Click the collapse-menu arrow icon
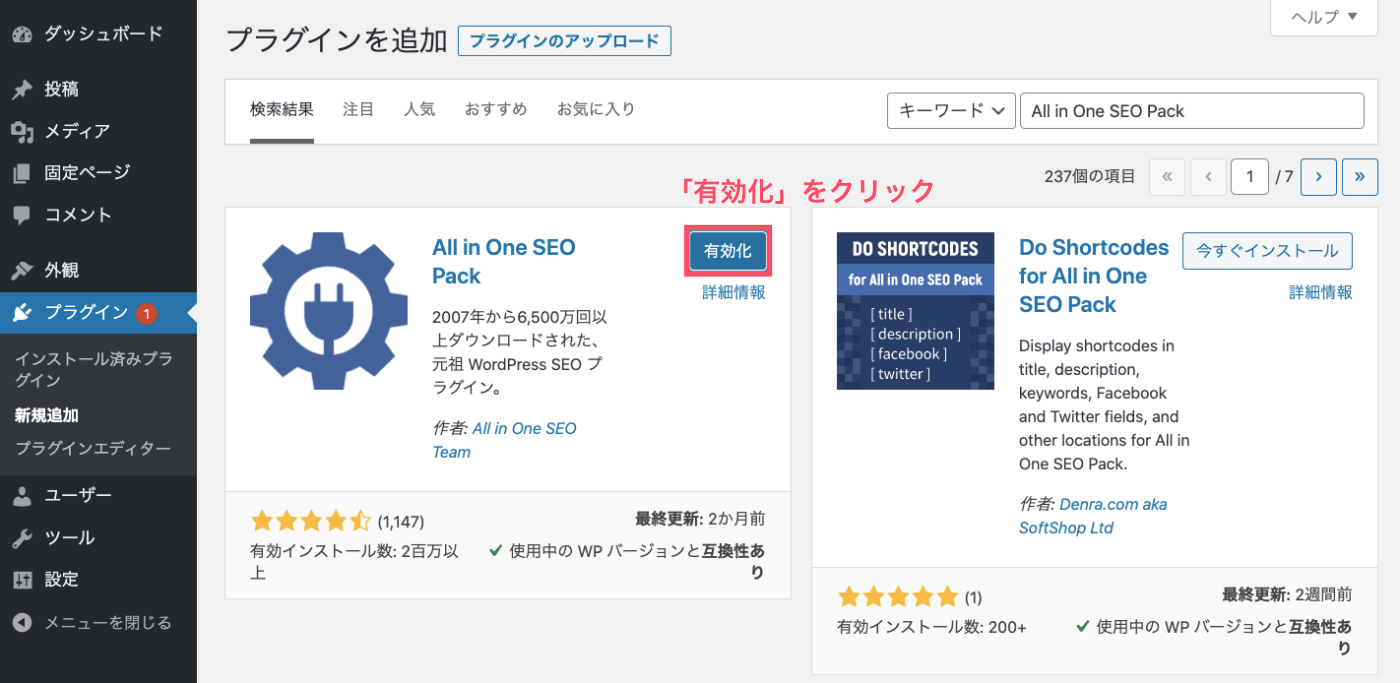Viewport: 1400px width, 683px height. (22, 622)
